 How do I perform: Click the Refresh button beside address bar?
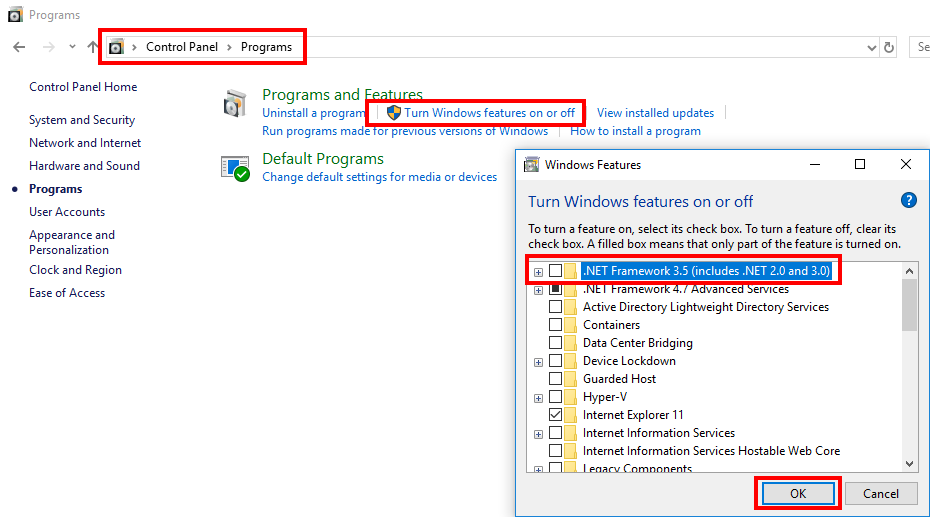click(x=888, y=47)
